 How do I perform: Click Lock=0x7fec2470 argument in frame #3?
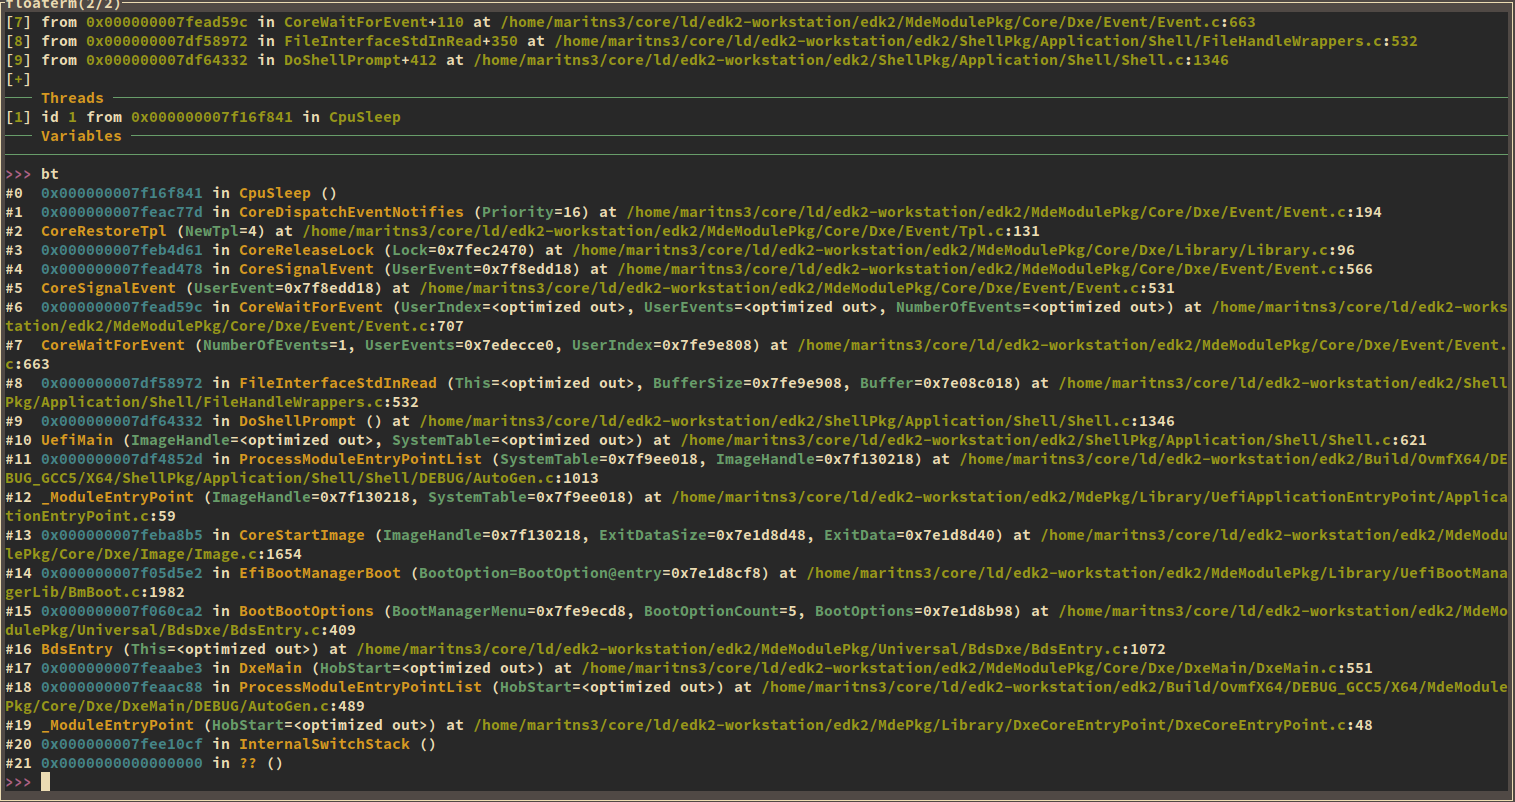[459, 250]
